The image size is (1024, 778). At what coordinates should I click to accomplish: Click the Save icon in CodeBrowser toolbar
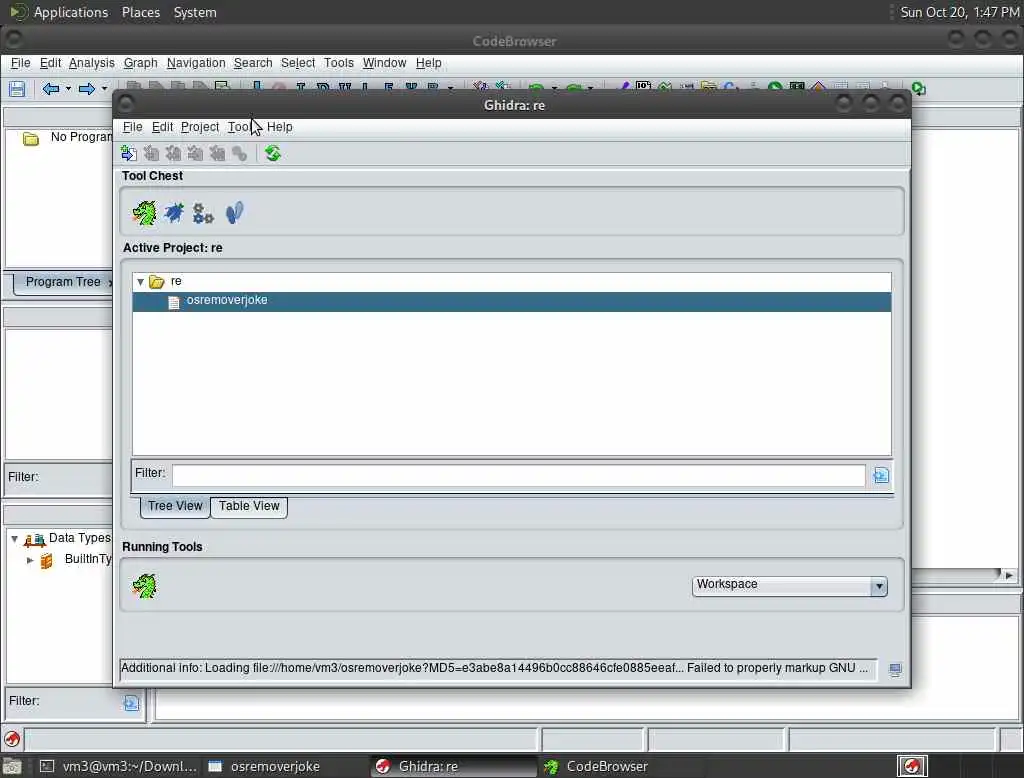17,89
